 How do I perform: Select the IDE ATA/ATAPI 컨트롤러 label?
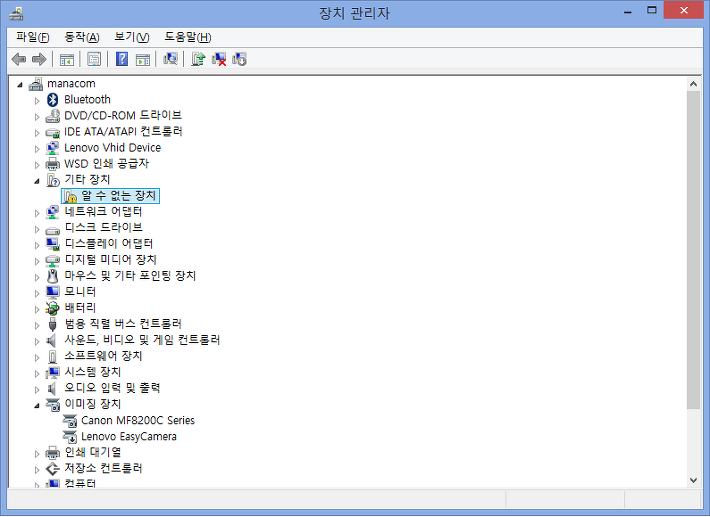click(123, 132)
